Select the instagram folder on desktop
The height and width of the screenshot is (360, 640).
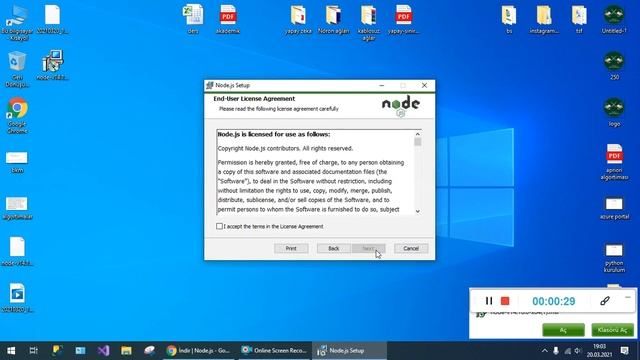[544, 19]
